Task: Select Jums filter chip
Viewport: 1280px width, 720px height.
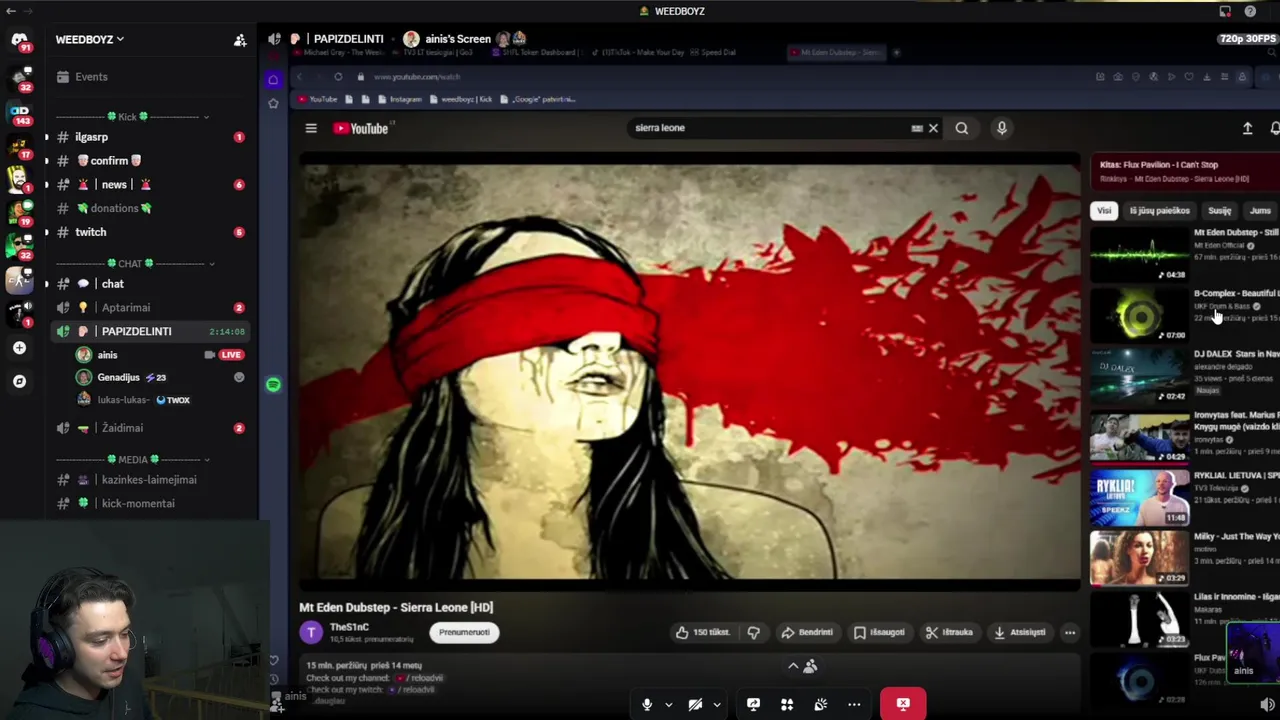Action: tap(1260, 211)
